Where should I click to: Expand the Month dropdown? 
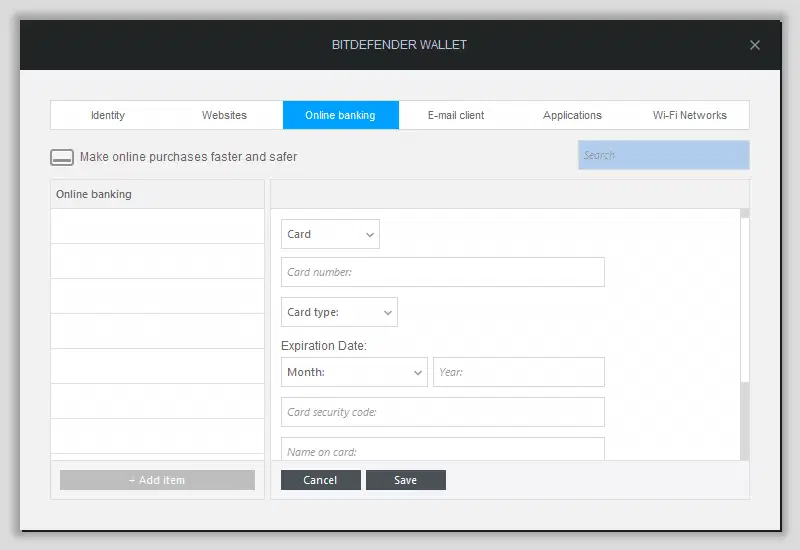click(x=354, y=372)
